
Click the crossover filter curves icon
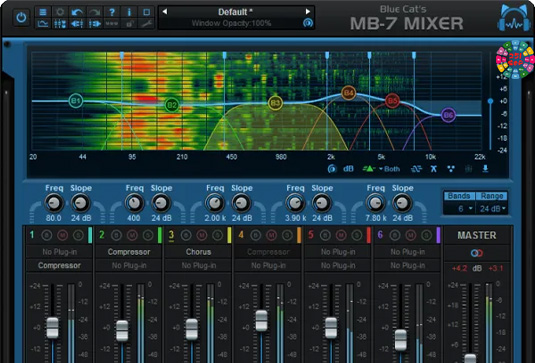(416, 169)
